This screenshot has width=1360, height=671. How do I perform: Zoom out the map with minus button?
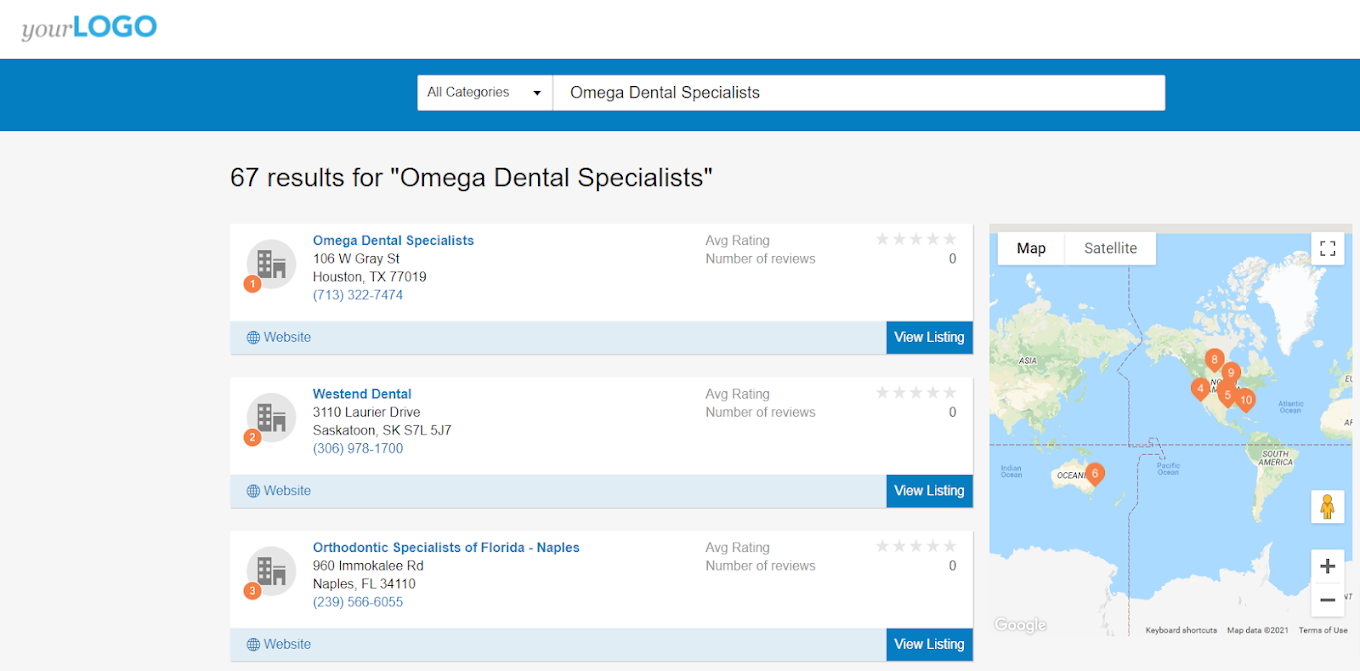tap(1327, 600)
